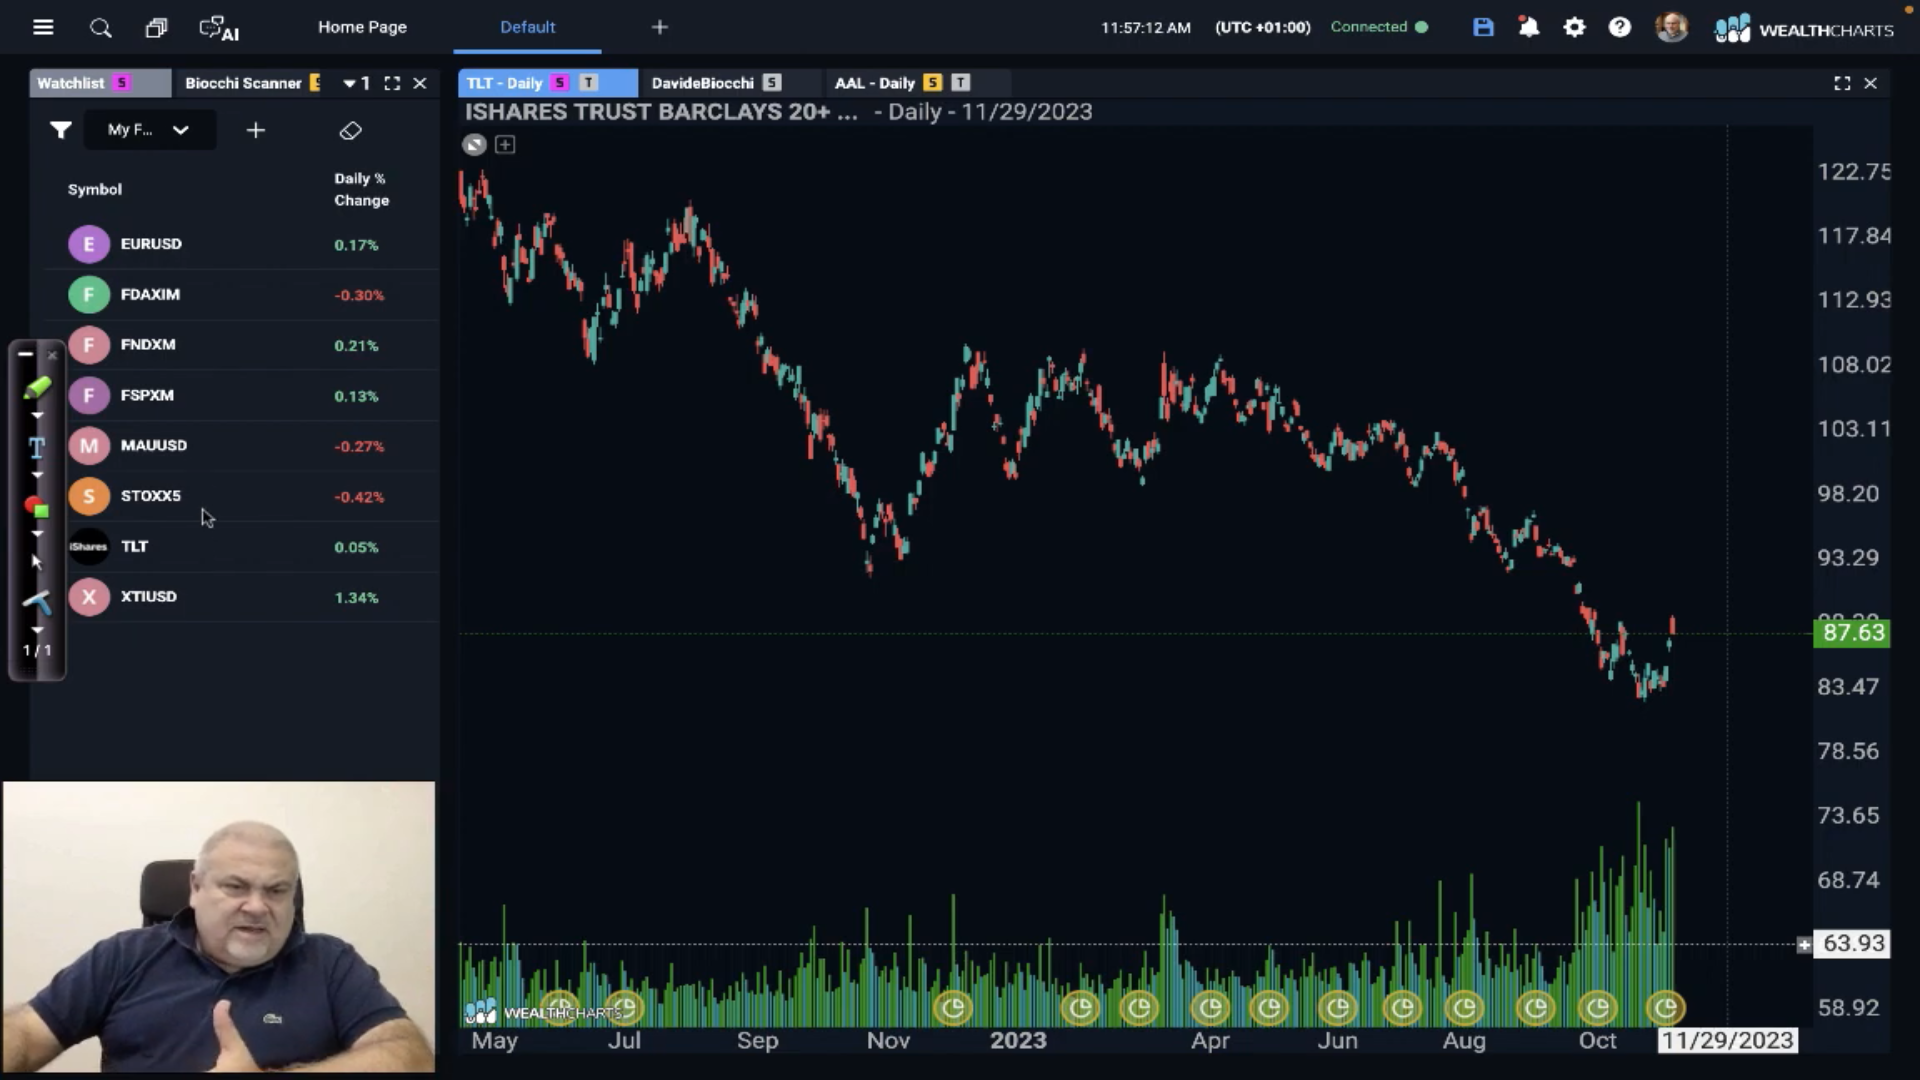
Task: Toggle the S badge on the AAL - Daily tab
Action: (x=932, y=83)
